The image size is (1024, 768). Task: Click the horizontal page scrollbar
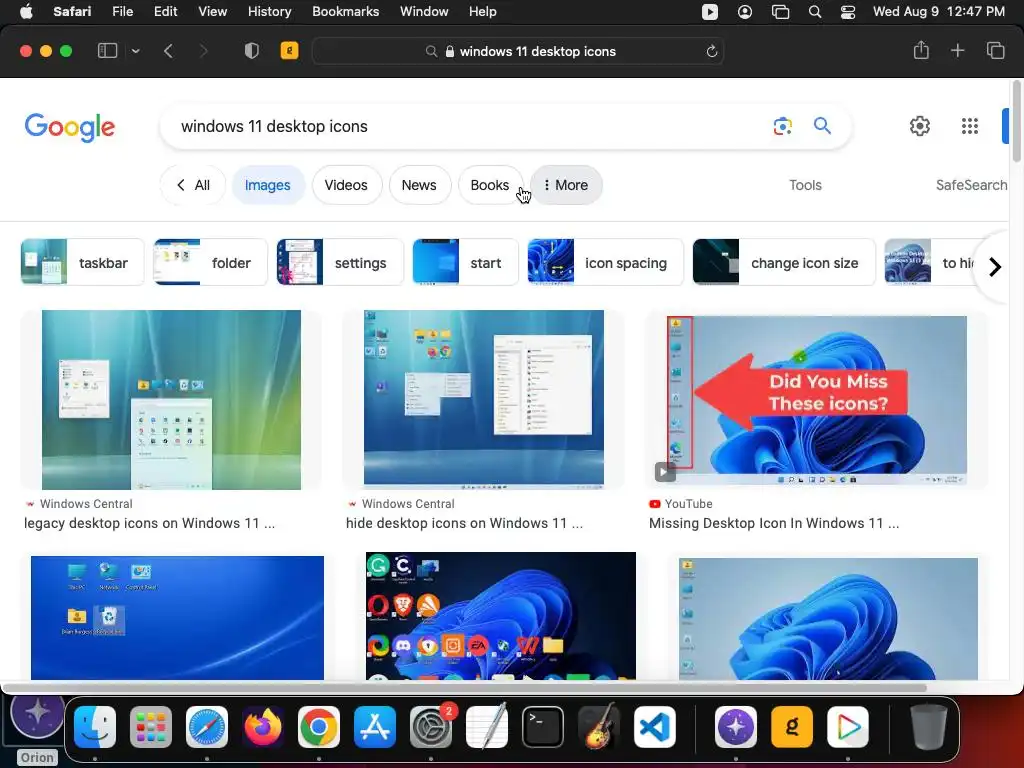tap(465, 688)
